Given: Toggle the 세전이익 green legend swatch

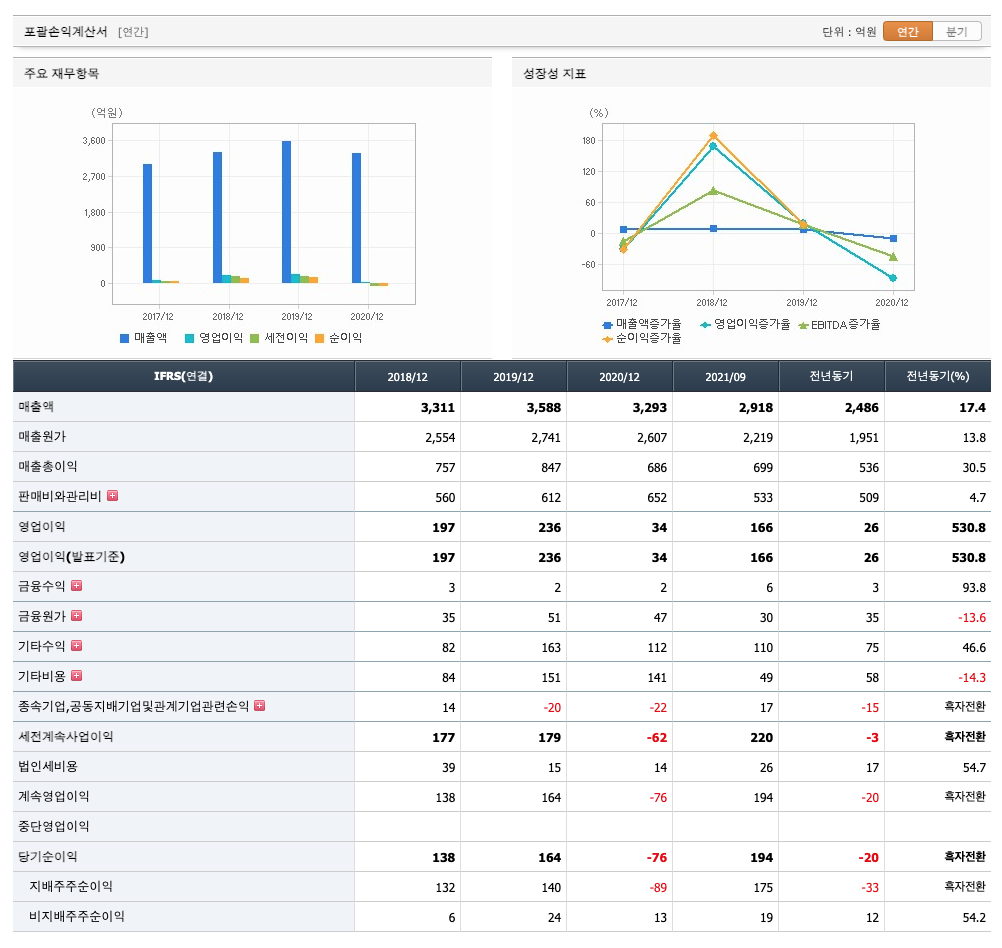Looking at the screenshot, I should pyautogui.click(x=254, y=338).
